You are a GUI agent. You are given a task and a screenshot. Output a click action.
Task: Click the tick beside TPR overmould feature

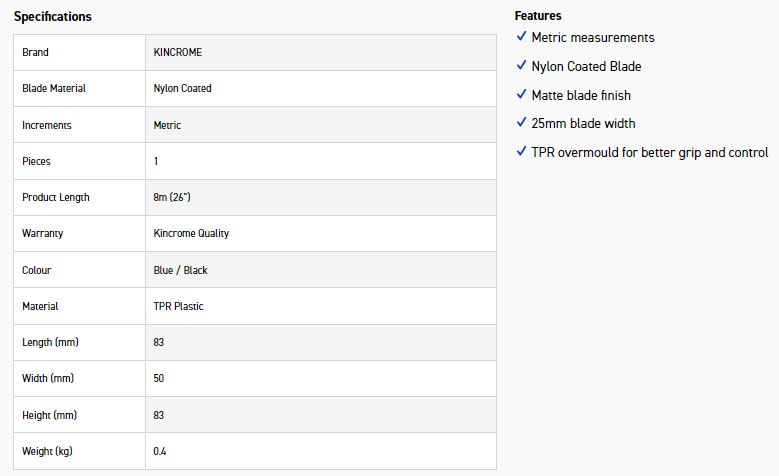pos(521,152)
